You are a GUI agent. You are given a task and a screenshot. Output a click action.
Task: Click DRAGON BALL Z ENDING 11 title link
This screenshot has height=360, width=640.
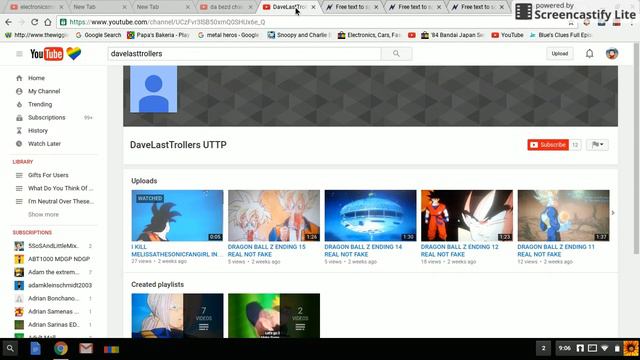tap(556, 251)
